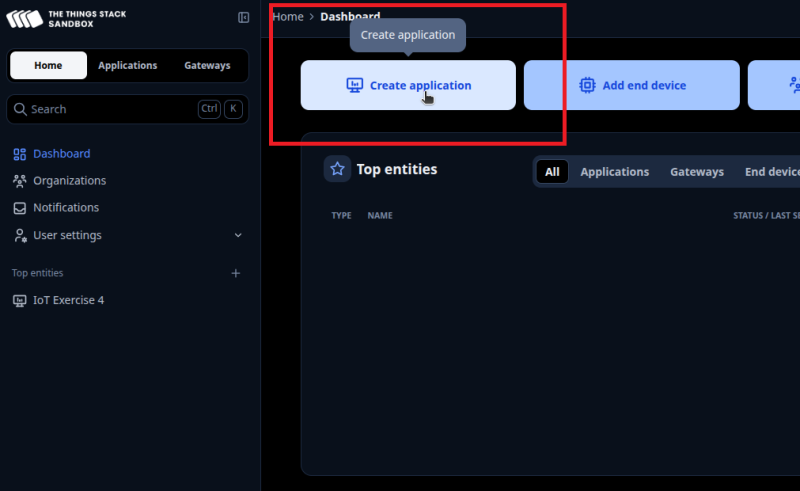Screen dimensions: 800x491
Task: Click the Top entities sidebar section label
Action: [38, 273]
